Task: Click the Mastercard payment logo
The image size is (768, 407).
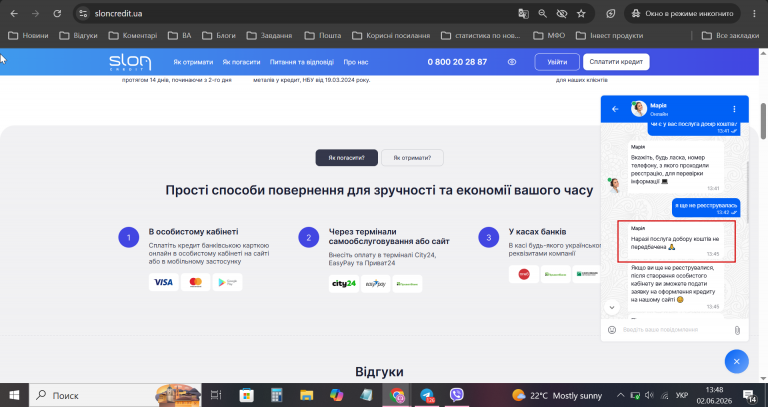Action: [x=195, y=282]
